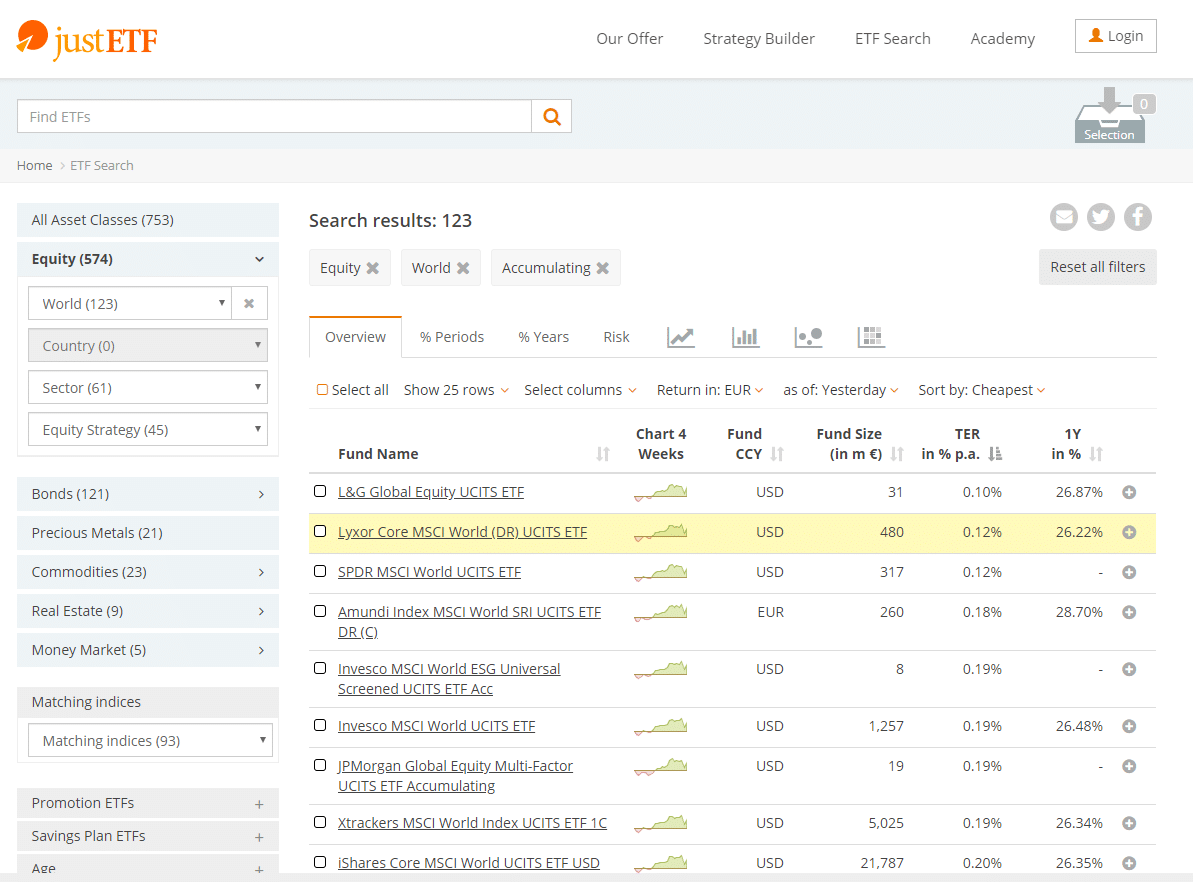Image resolution: width=1193 pixels, height=882 pixels.
Task: Add Amundi Index MSCI World SRI to selection
Action: pyautogui.click(x=1129, y=612)
